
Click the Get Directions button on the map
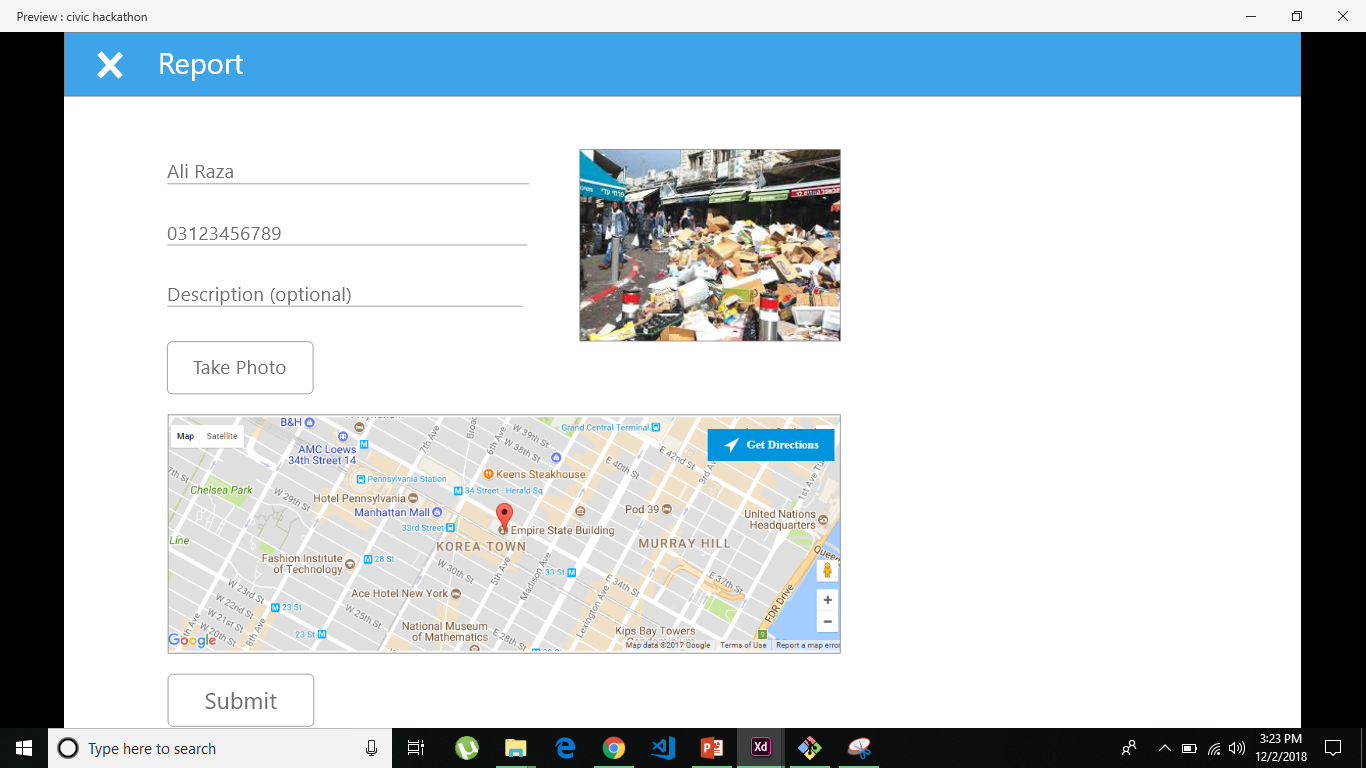771,445
